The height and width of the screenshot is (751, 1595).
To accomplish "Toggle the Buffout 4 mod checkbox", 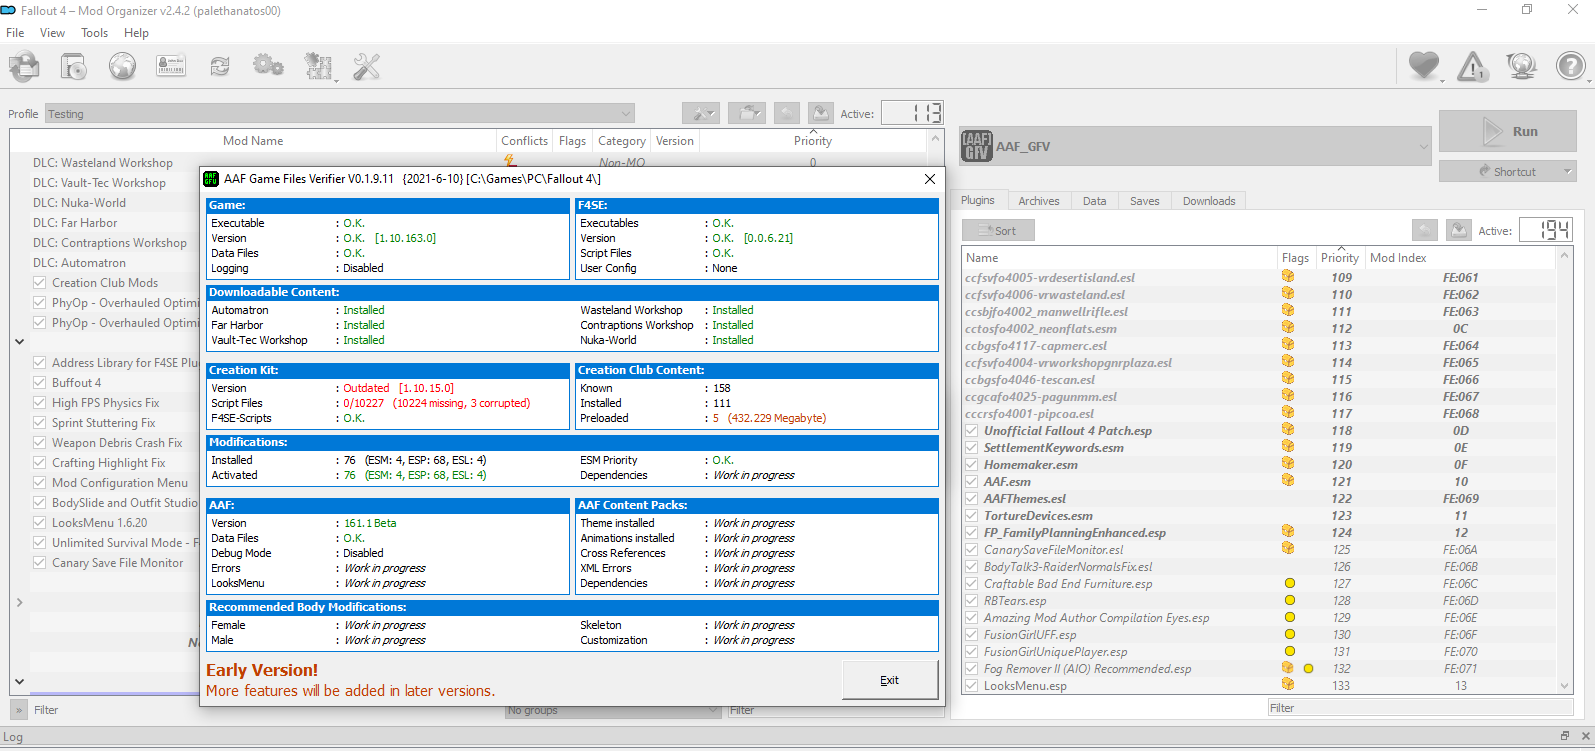I will [40, 383].
